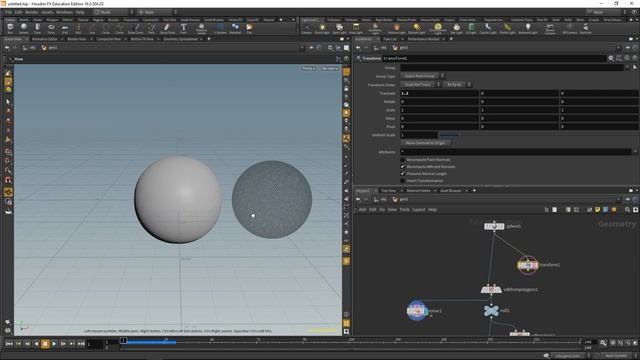Screen dimensions: 640x360
Task: Switch to Asset Browser tab
Action: [451, 191]
